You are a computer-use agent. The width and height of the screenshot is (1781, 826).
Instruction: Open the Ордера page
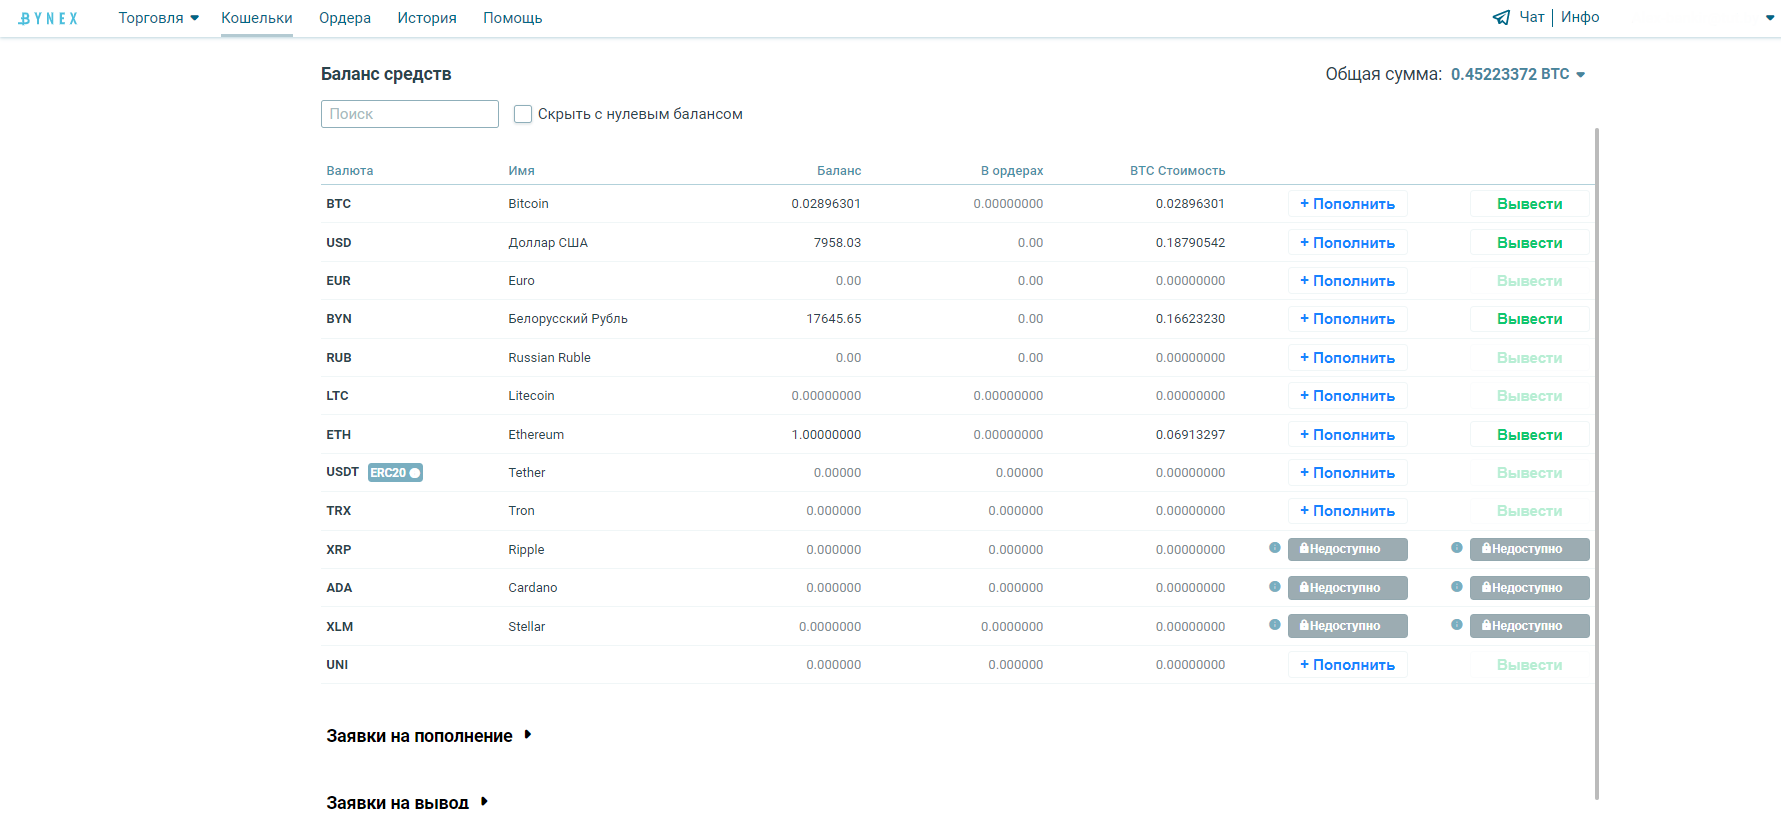(345, 18)
